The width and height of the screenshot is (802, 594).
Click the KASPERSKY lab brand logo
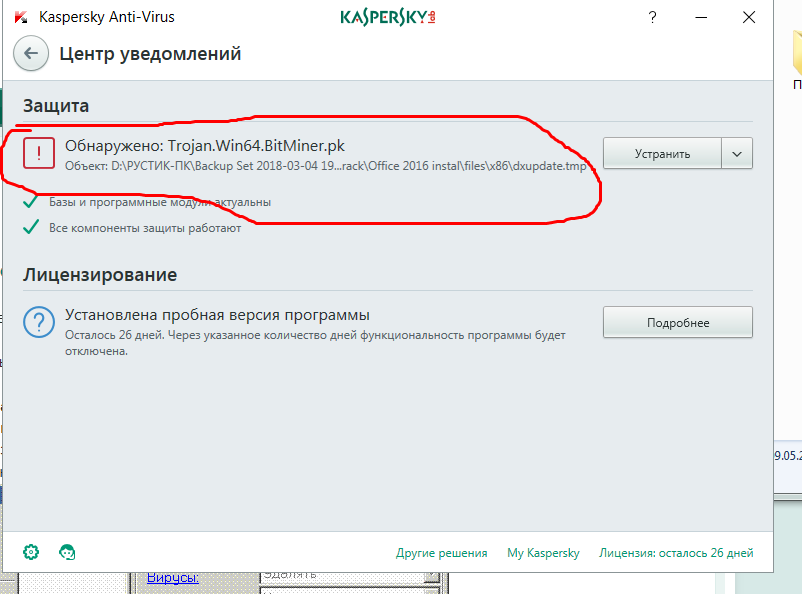point(388,17)
